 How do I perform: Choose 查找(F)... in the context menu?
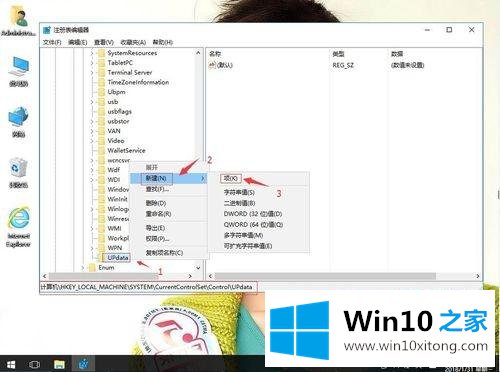point(168,189)
